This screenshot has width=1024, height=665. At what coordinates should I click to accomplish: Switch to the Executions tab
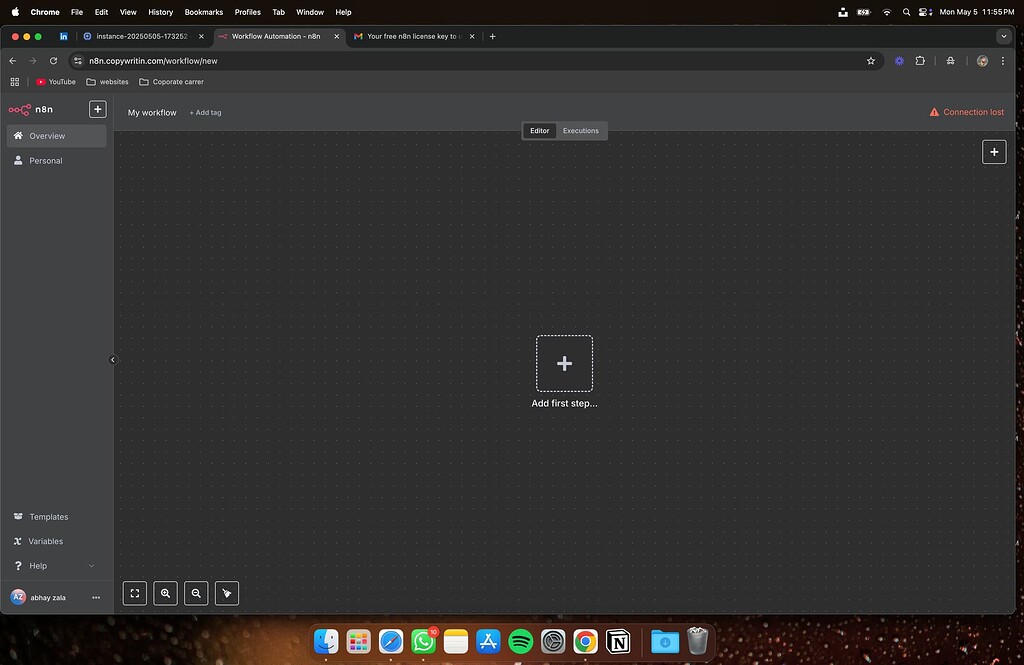[x=581, y=130]
